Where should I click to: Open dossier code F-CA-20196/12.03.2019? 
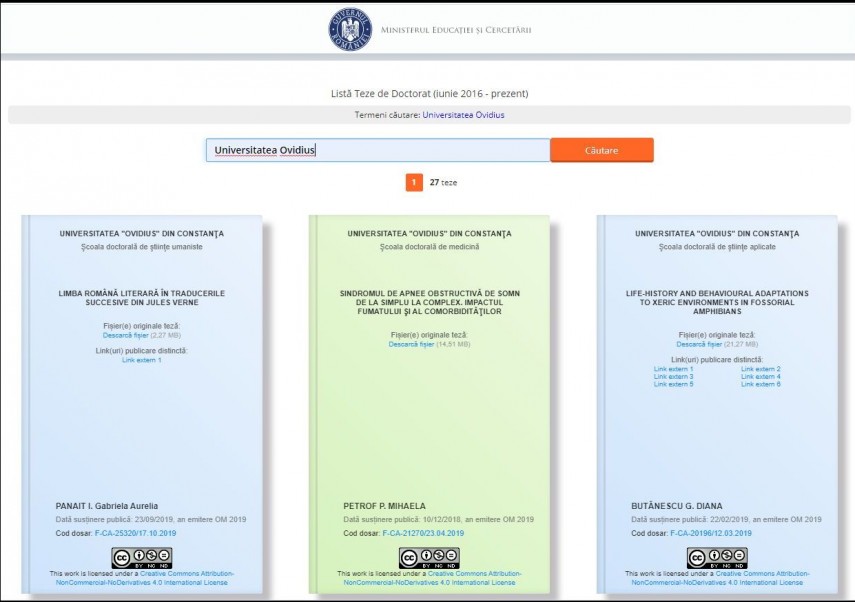point(711,533)
